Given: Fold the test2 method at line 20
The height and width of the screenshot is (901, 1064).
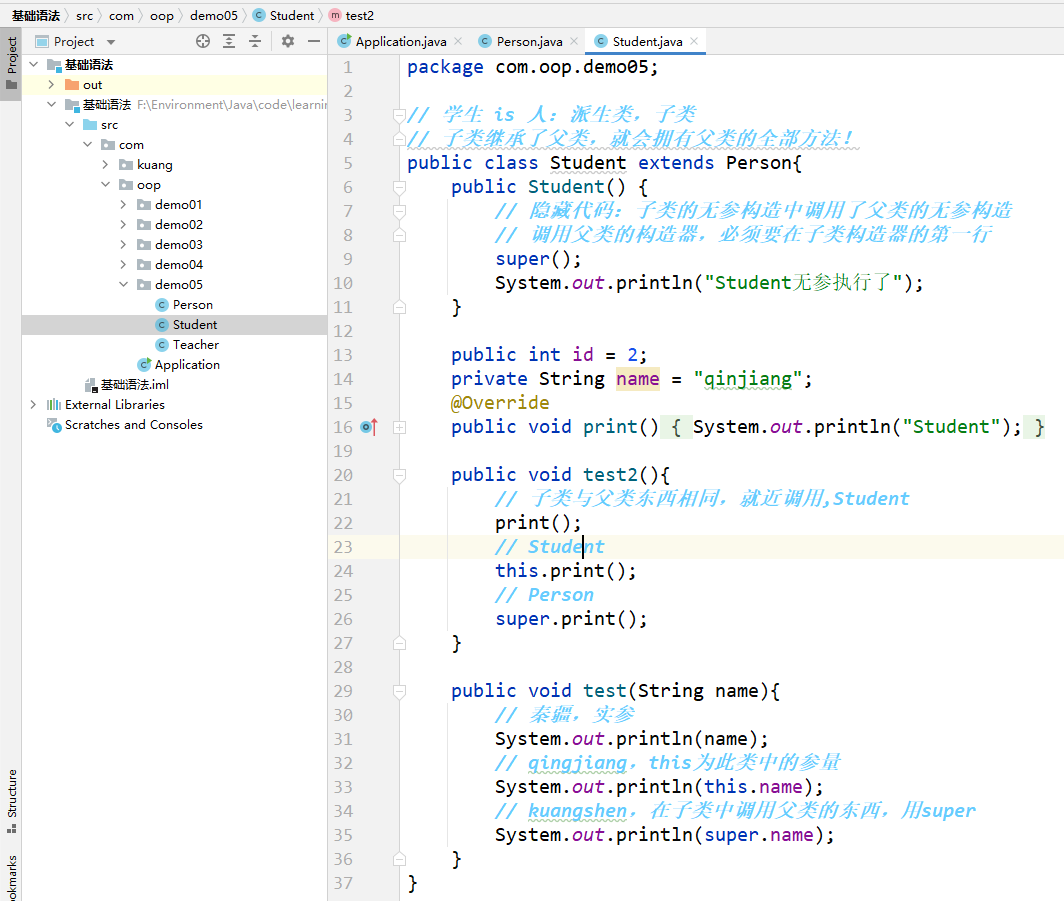Looking at the screenshot, I should [x=400, y=475].
